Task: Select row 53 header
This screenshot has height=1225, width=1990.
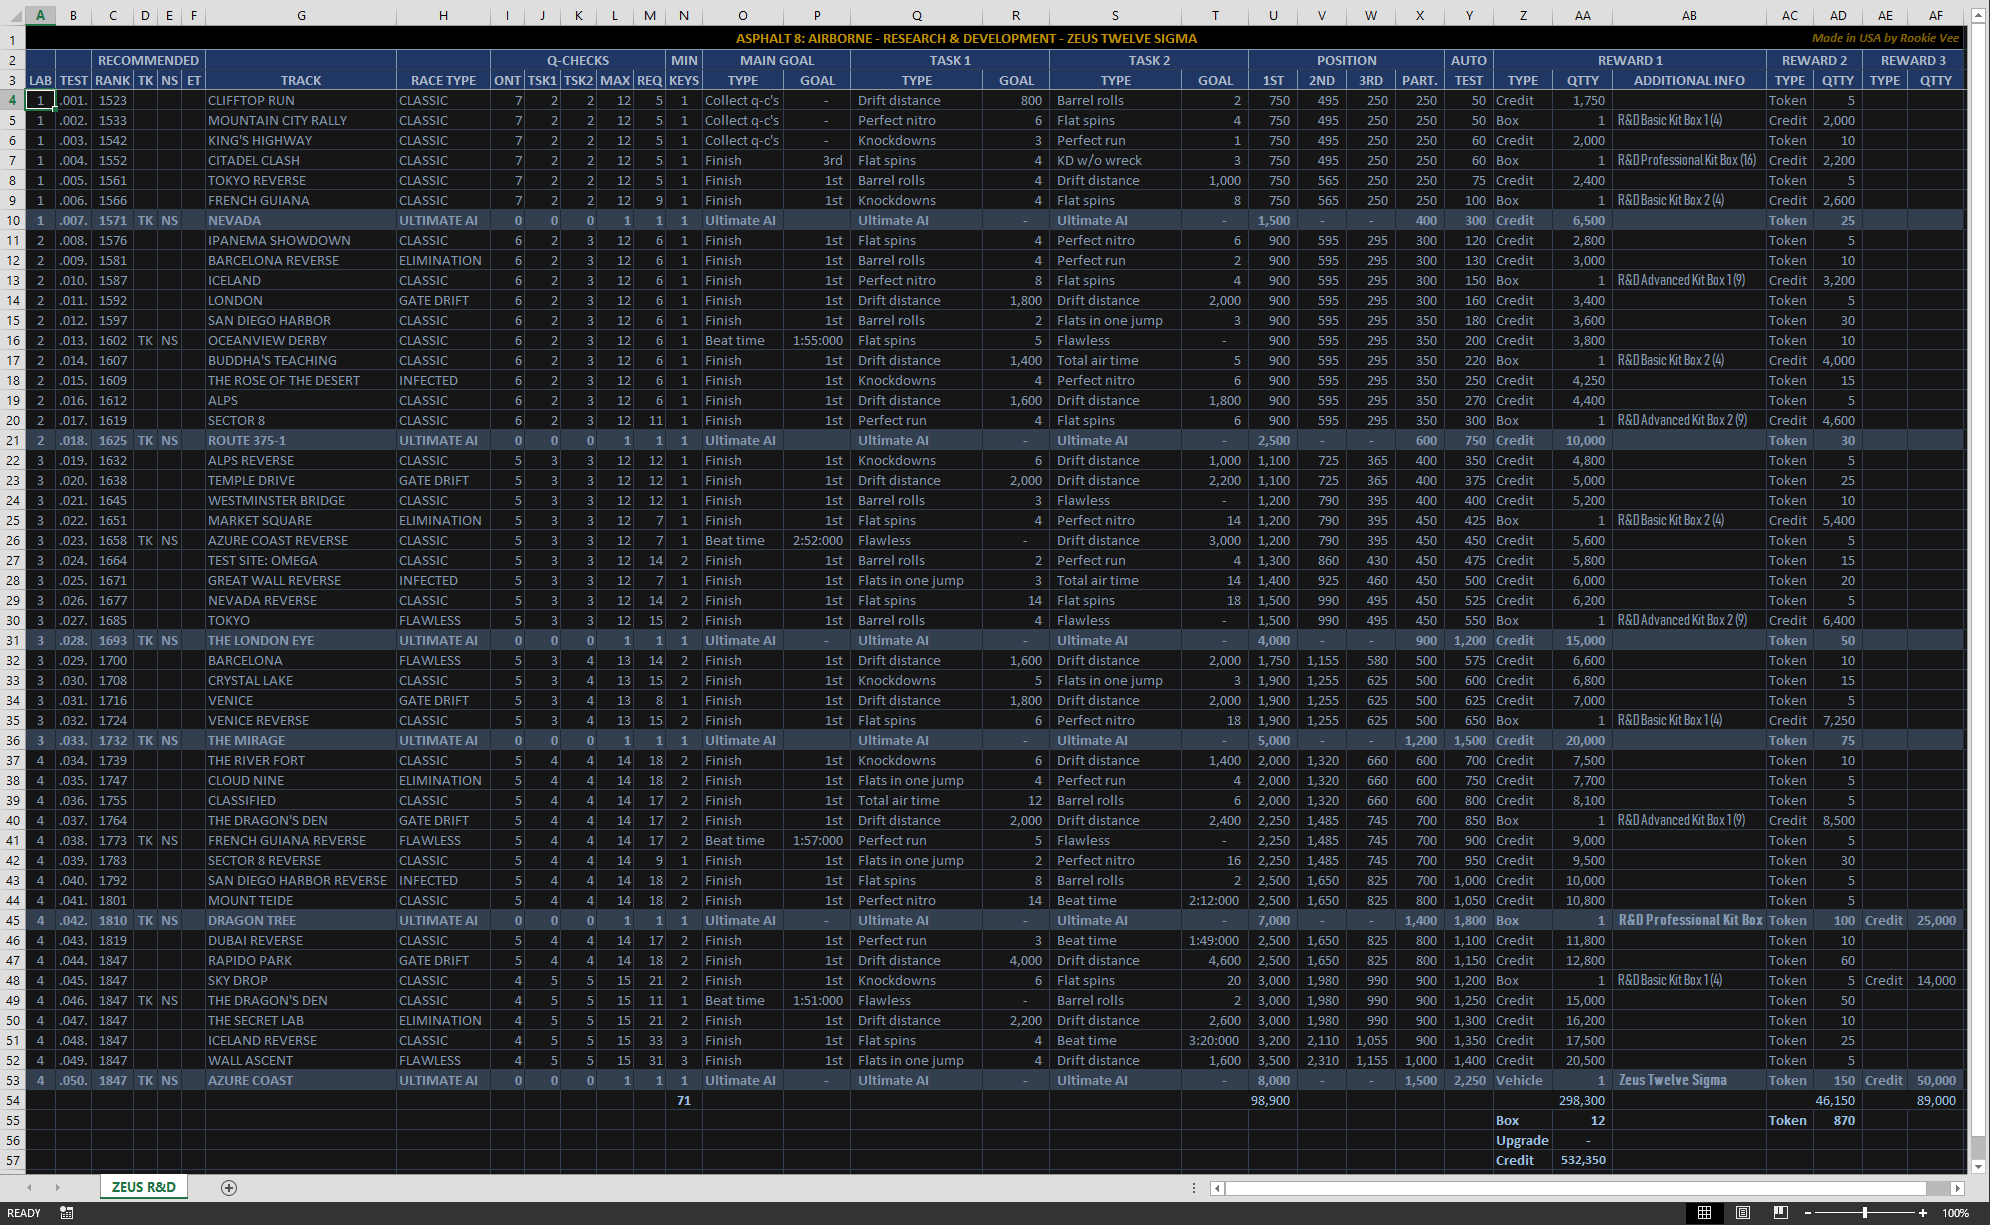Action: click(13, 1080)
